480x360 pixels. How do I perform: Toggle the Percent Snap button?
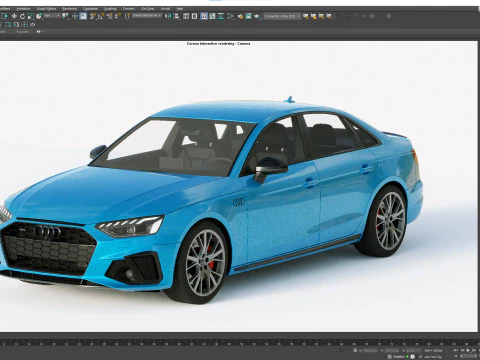click(110, 16)
